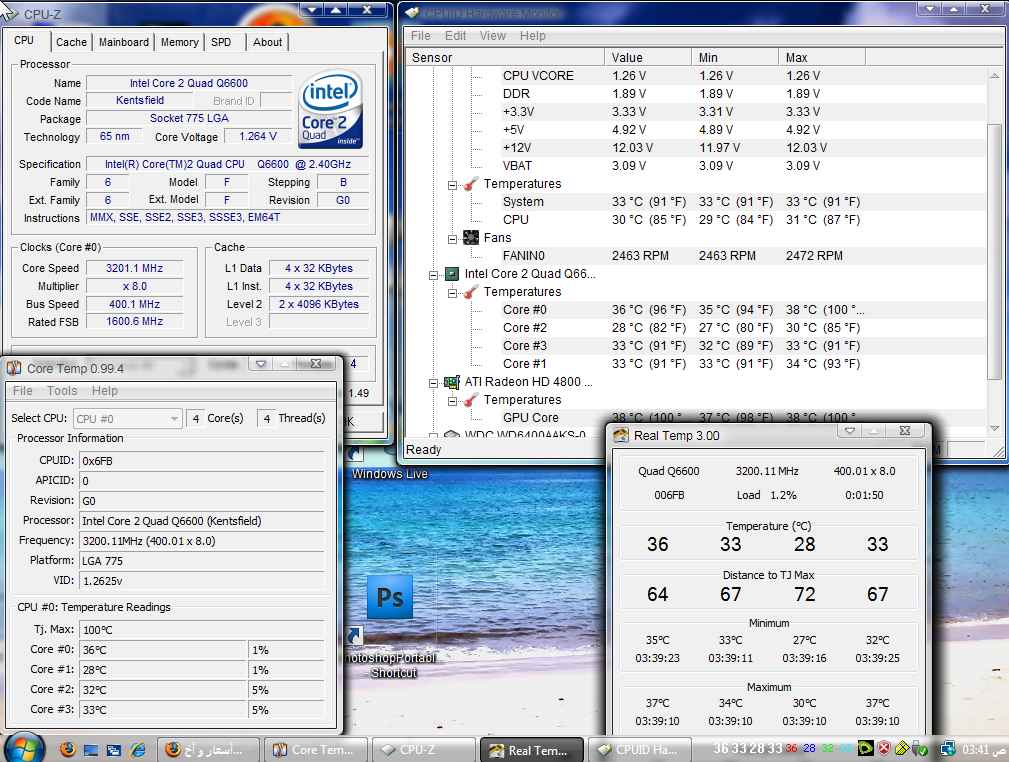Switch to Mainboard tab in CPU-Z
The width and height of the screenshot is (1009, 762).
(124, 42)
